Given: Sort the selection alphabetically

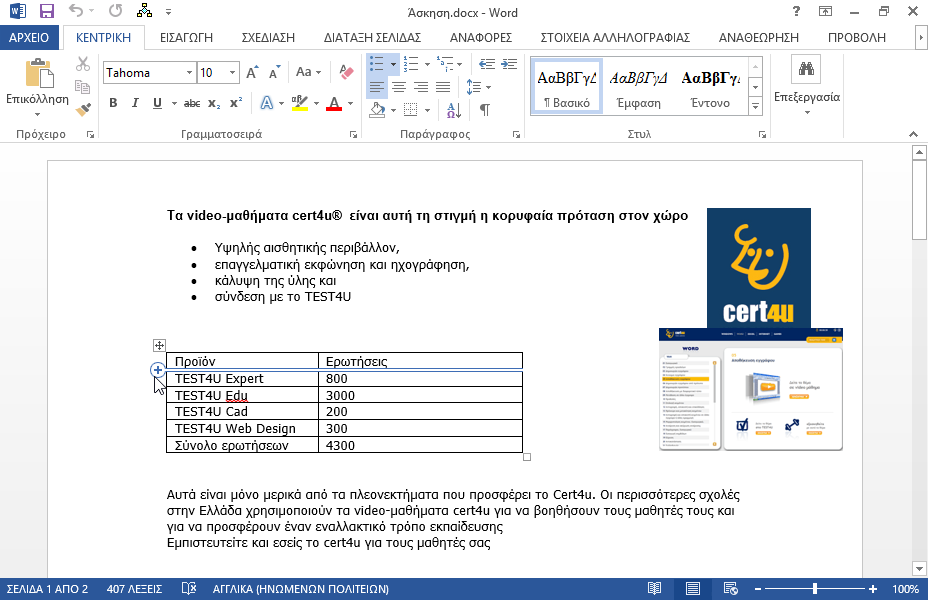Looking at the screenshot, I should click(454, 109).
